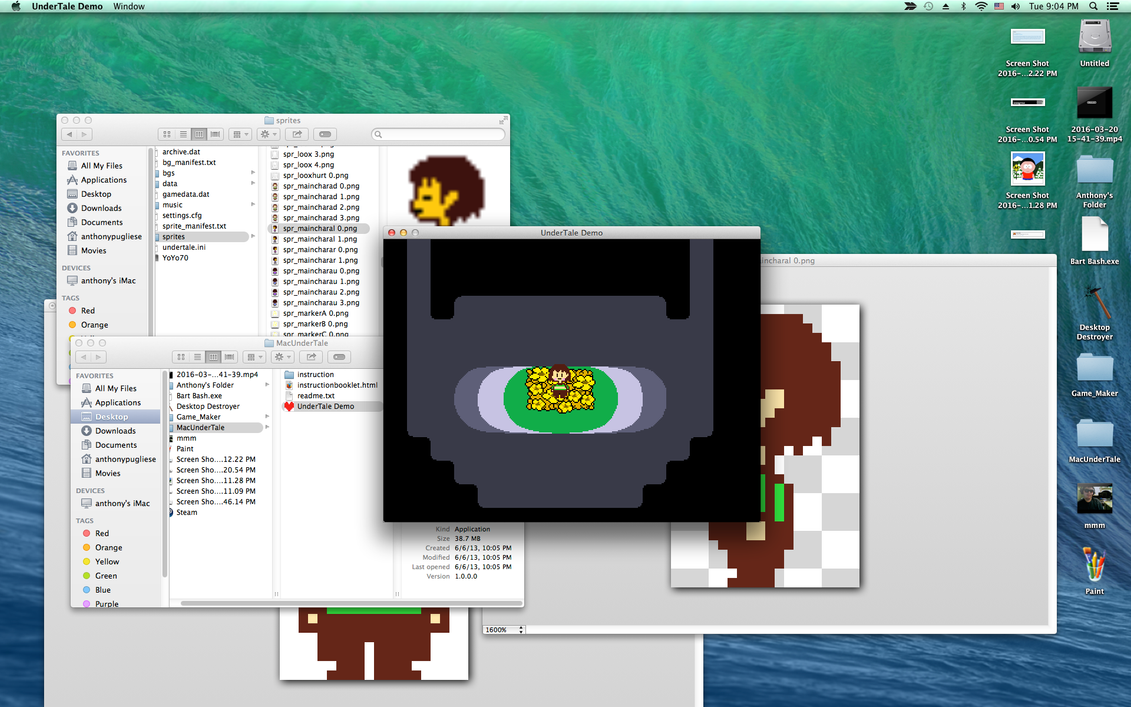Click Movies in MacUnderTale window sidebar
Screen dimensions: 1131x707
pyautogui.click(x=107, y=473)
